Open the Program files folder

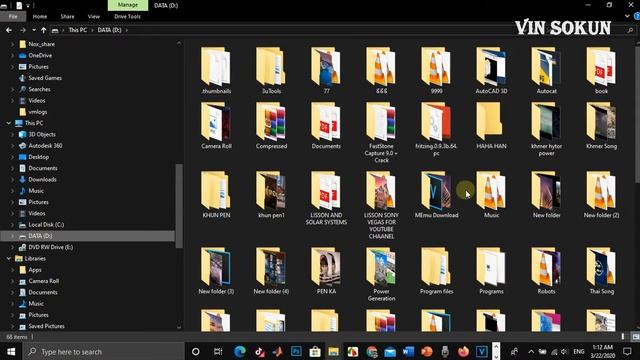pyautogui.click(x=436, y=271)
